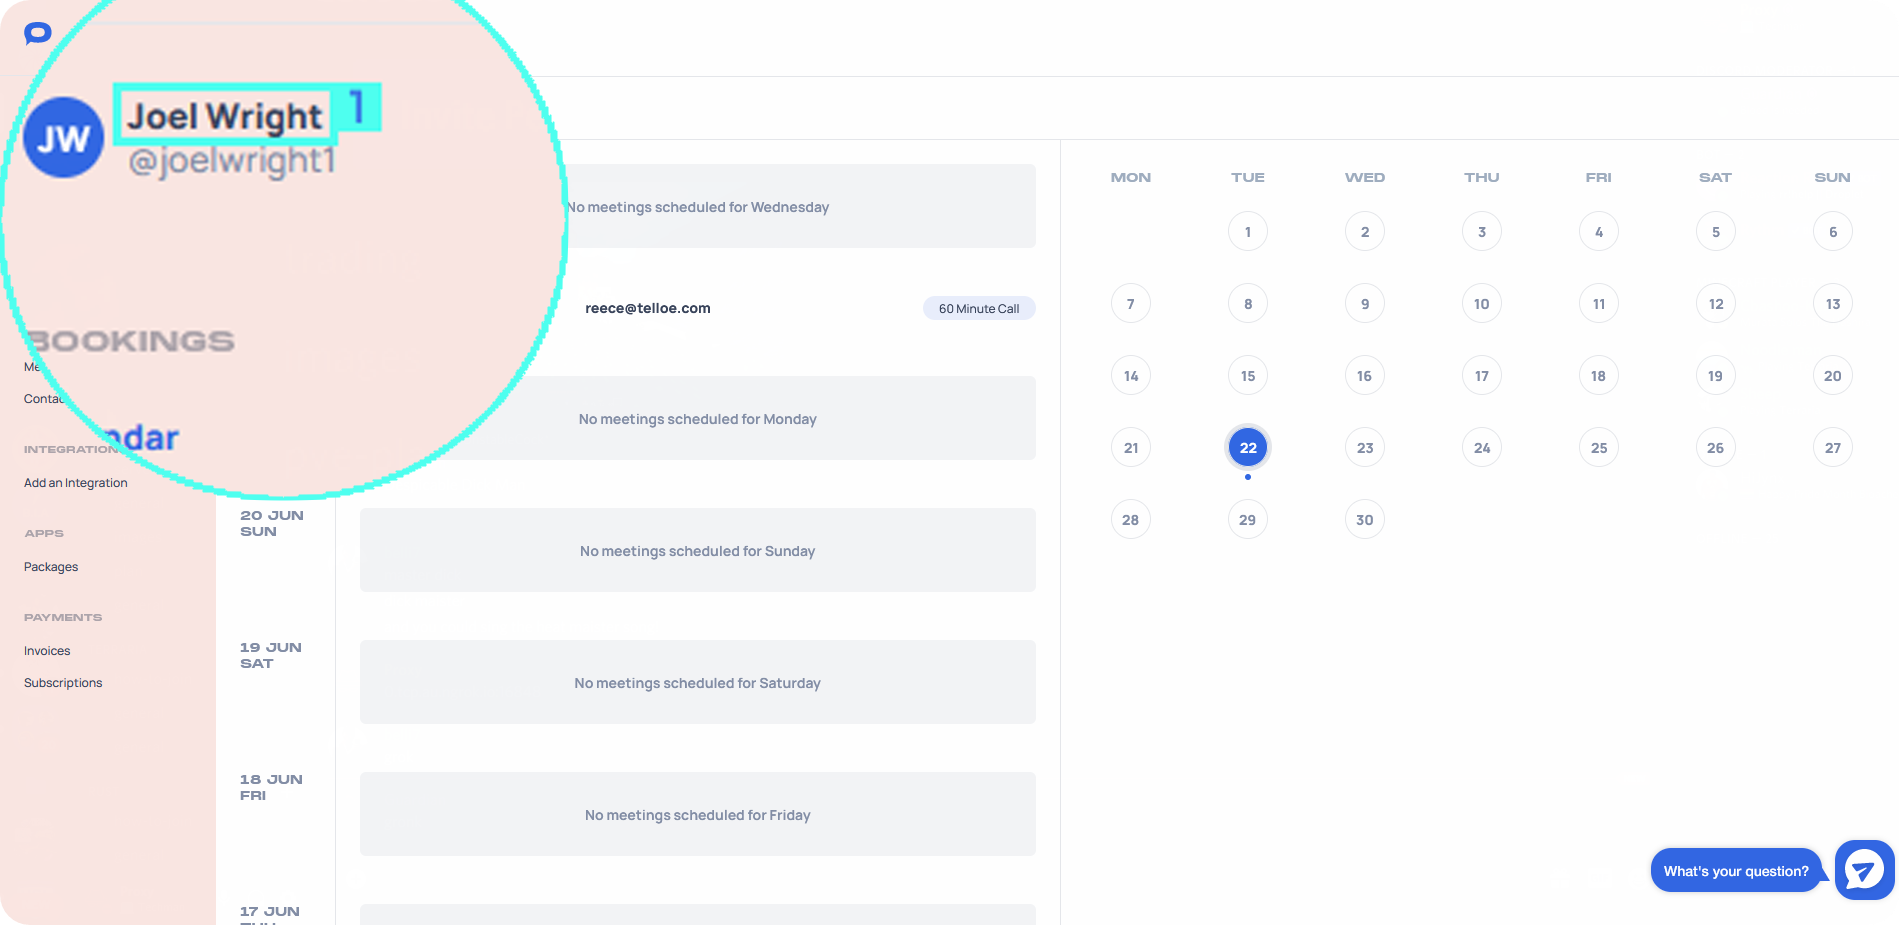Select day 23 in the calendar
The image size is (1899, 925).
[x=1365, y=448]
